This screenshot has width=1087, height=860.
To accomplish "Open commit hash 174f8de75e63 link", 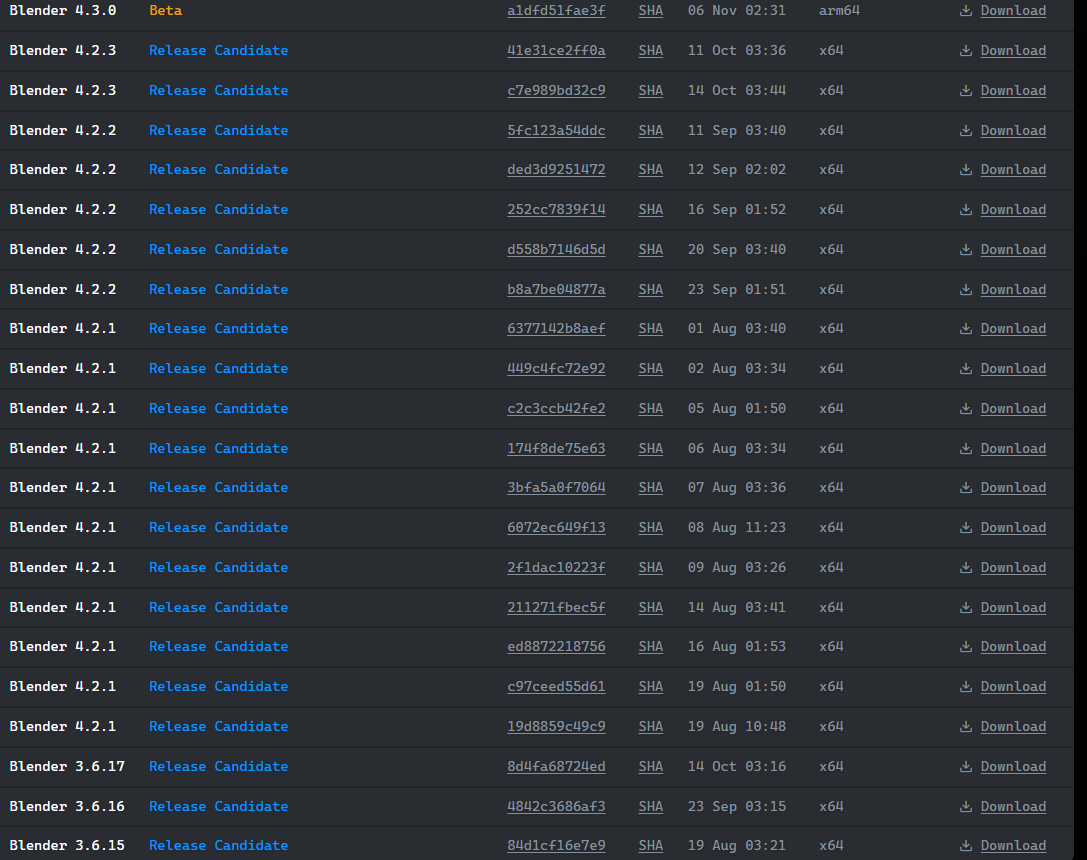I will [556, 448].
